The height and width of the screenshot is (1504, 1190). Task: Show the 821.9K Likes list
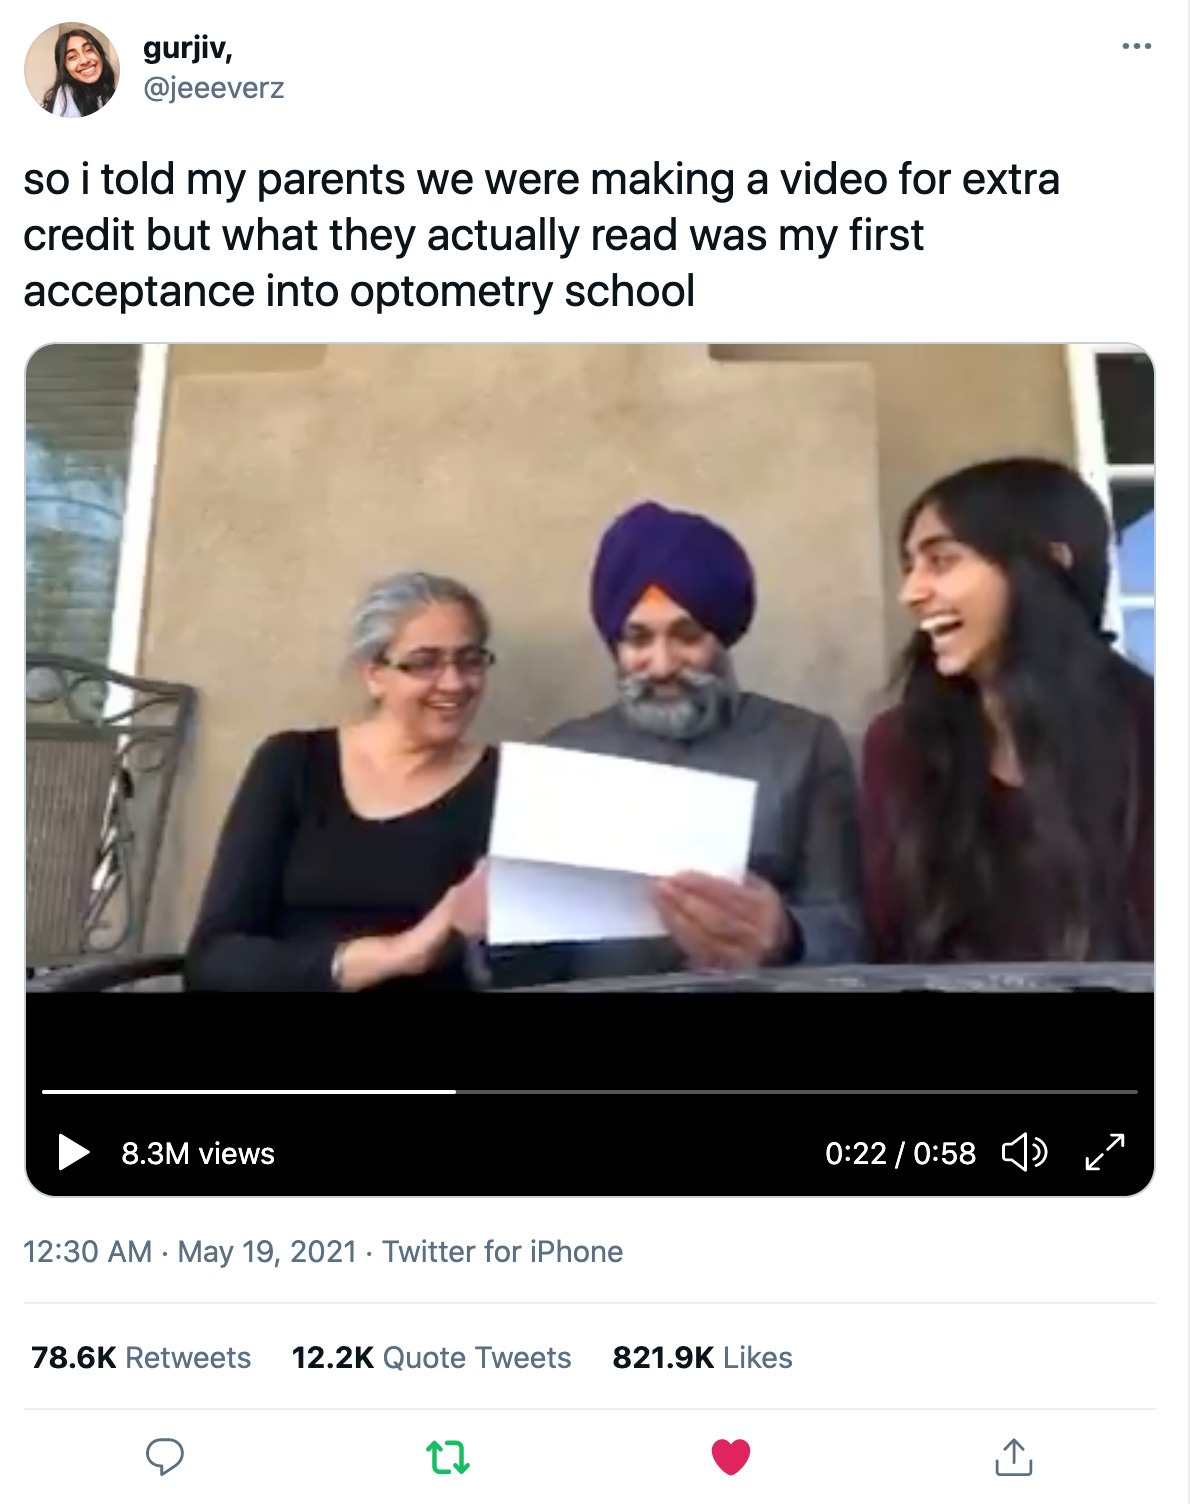click(702, 1357)
